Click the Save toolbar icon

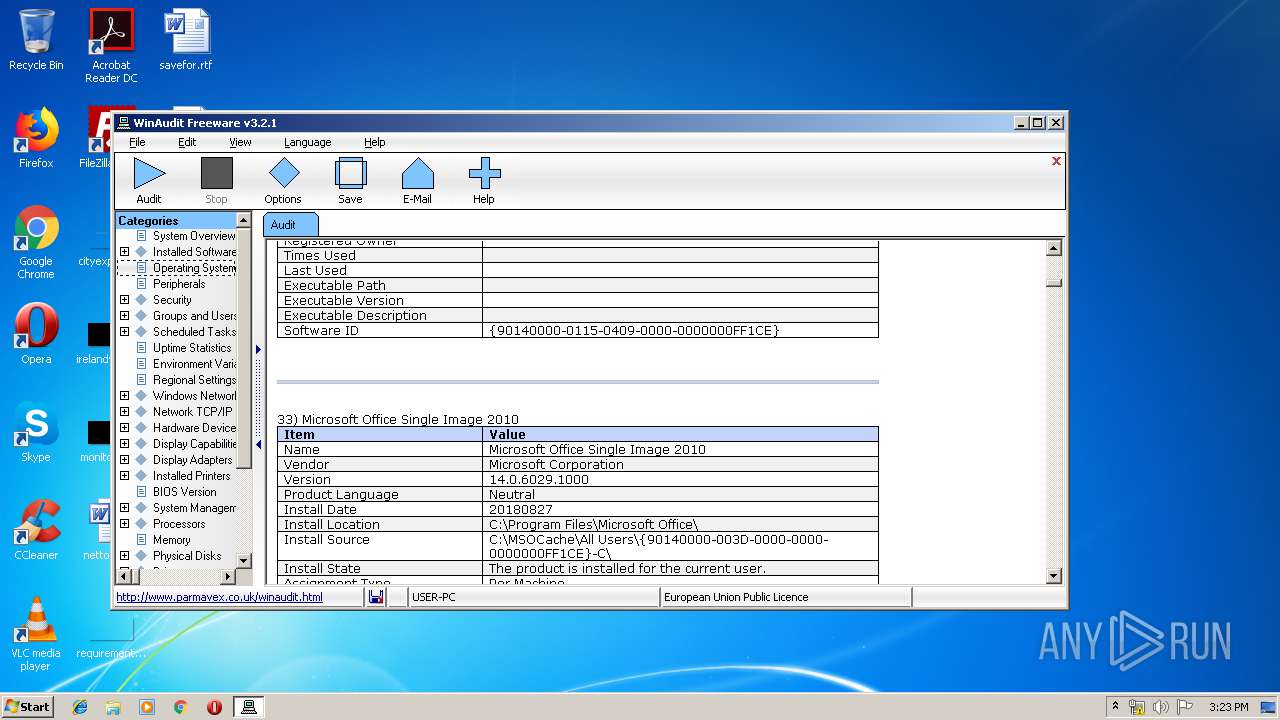pyautogui.click(x=350, y=181)
